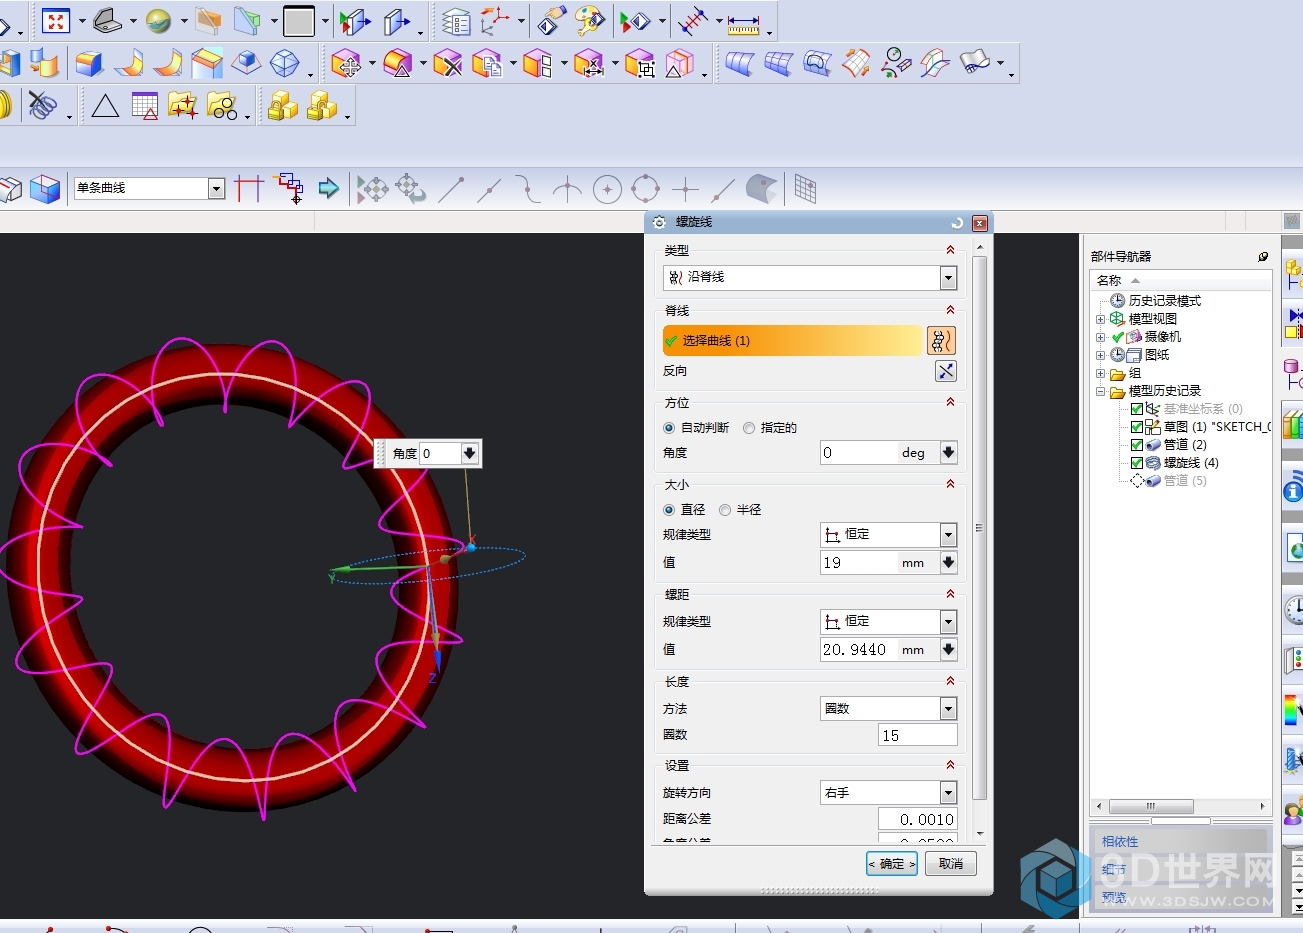Uncheck the 螺旋线 (4) feature checkbox

[1137, 463]
